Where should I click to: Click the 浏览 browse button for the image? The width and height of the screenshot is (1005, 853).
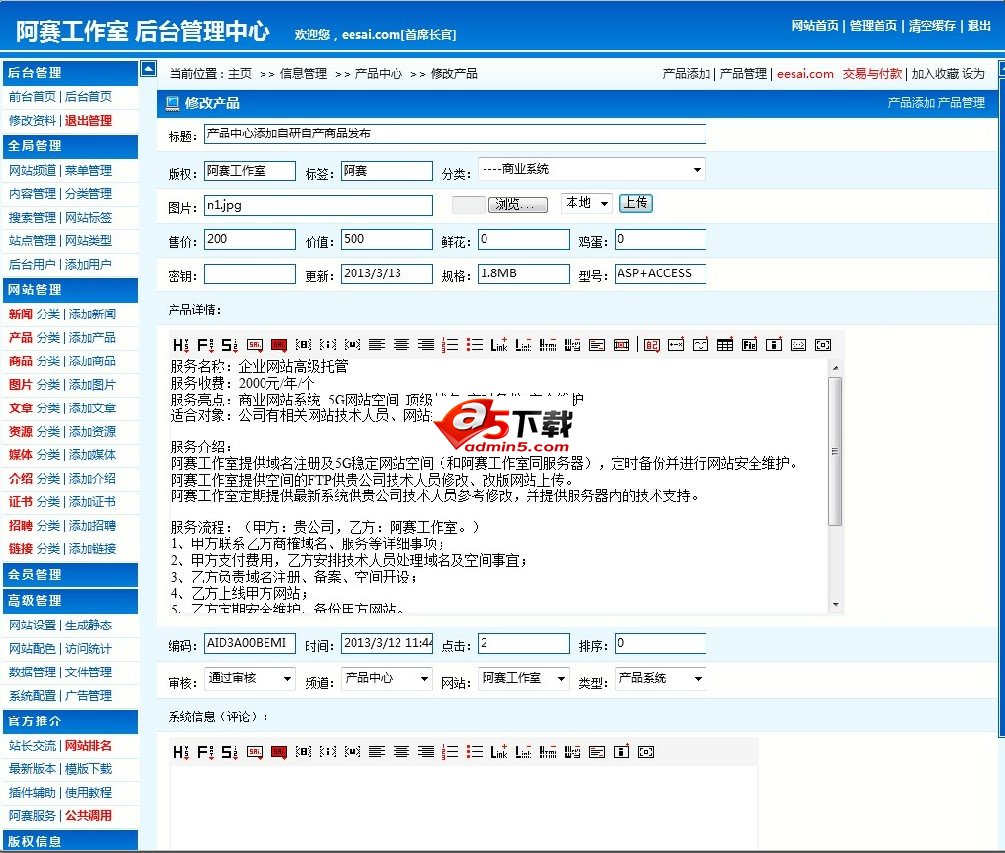tap(519, 202)
